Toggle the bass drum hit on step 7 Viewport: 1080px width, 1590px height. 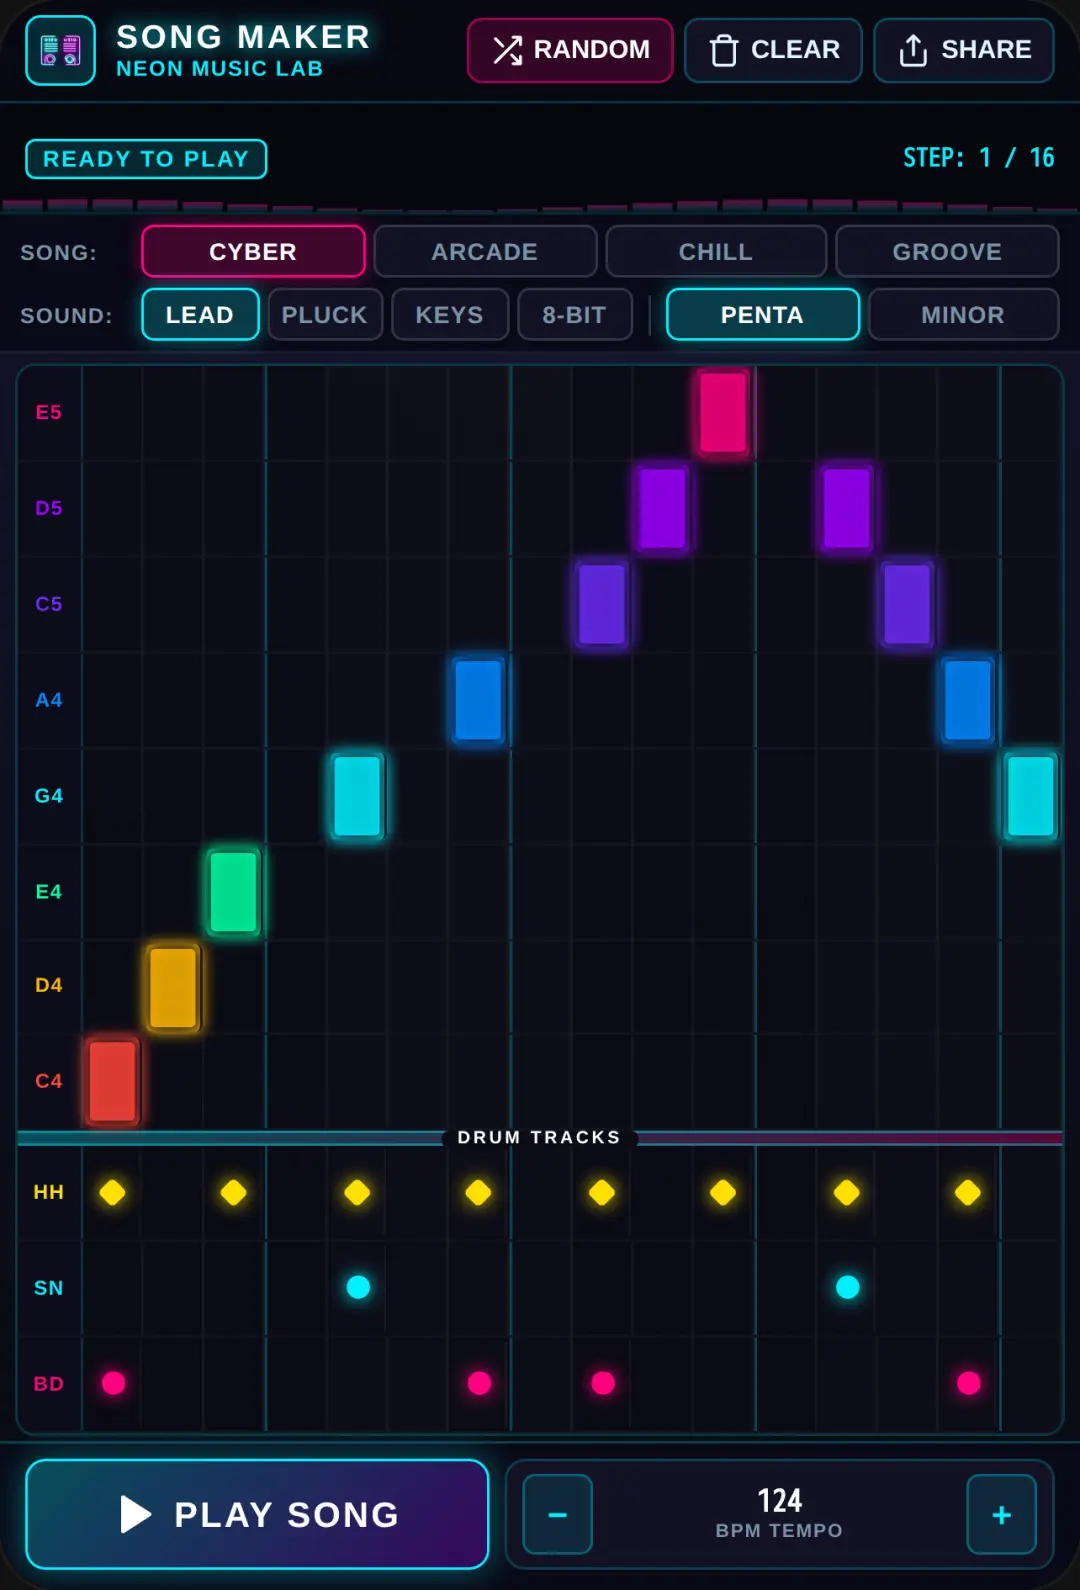[480, 1383]
